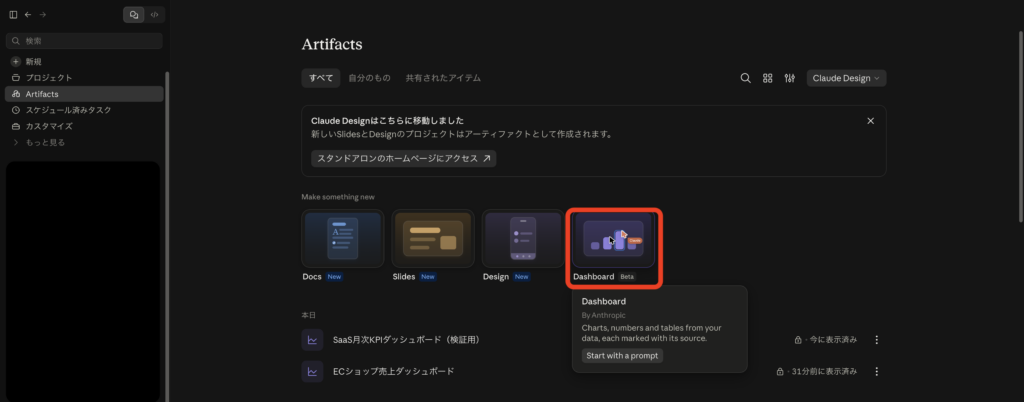Click the plus icon next to 新規

(16, 61)
